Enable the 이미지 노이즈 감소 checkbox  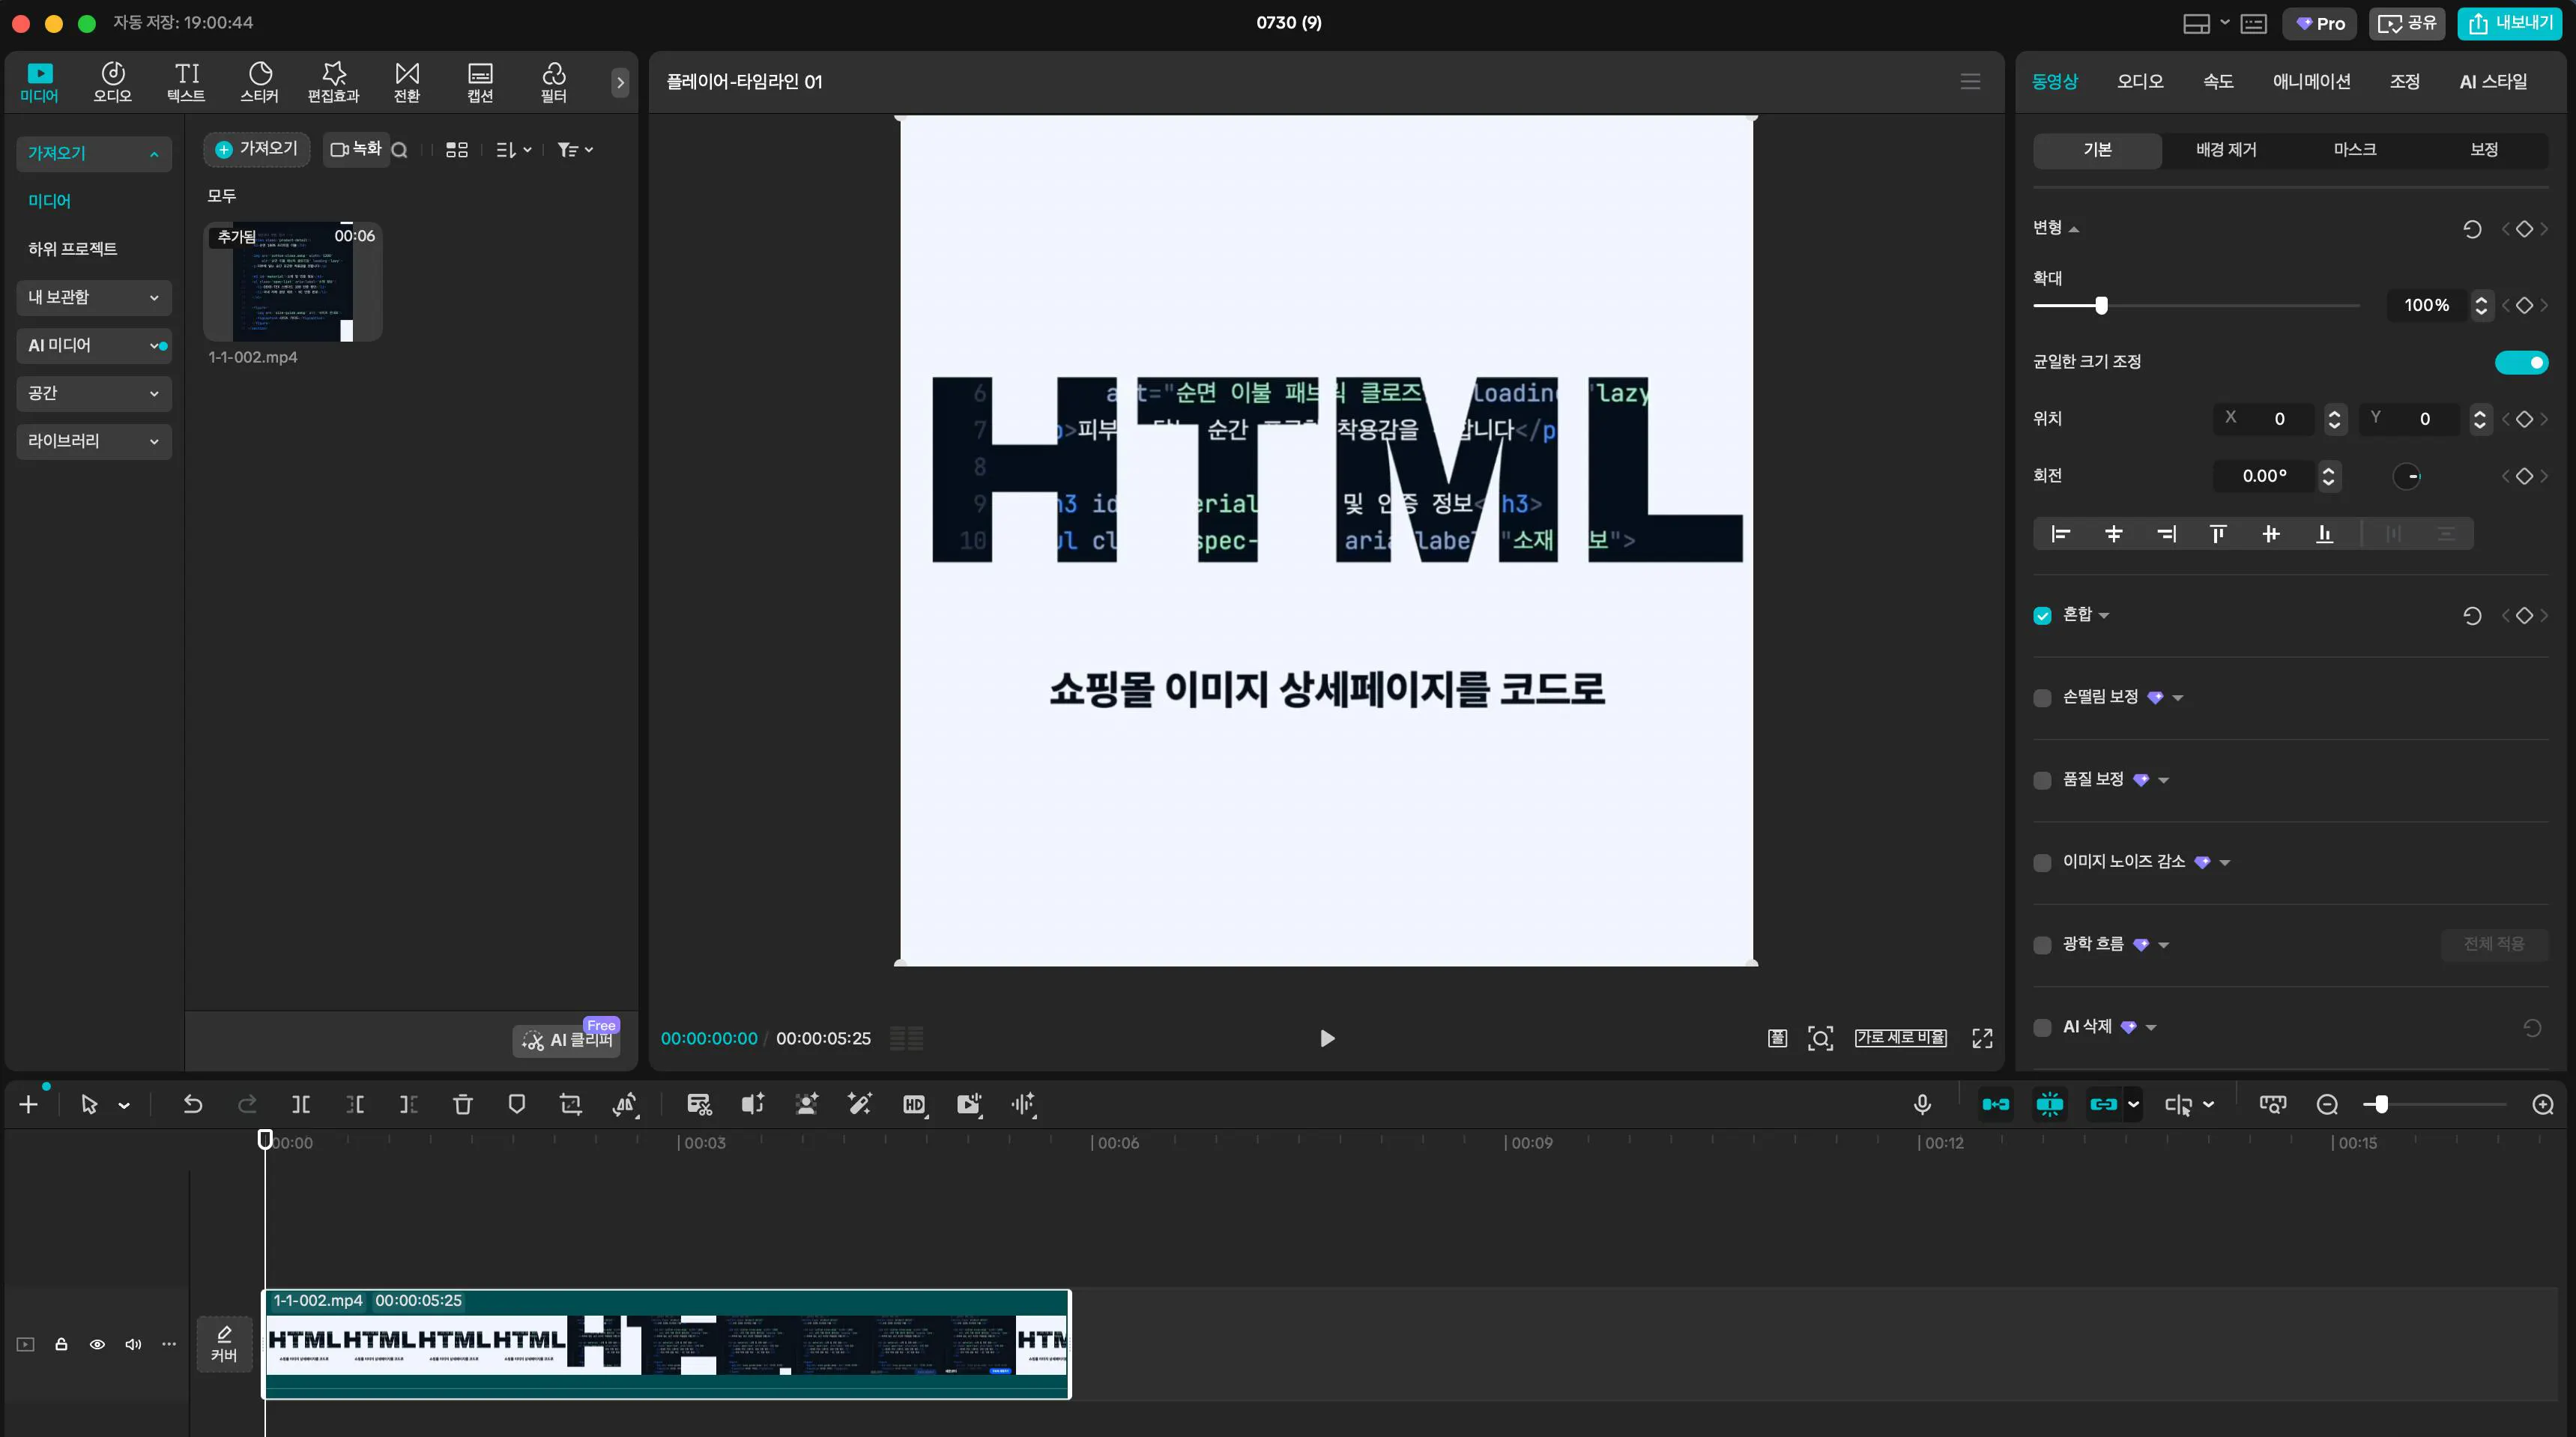(2042, 862)
